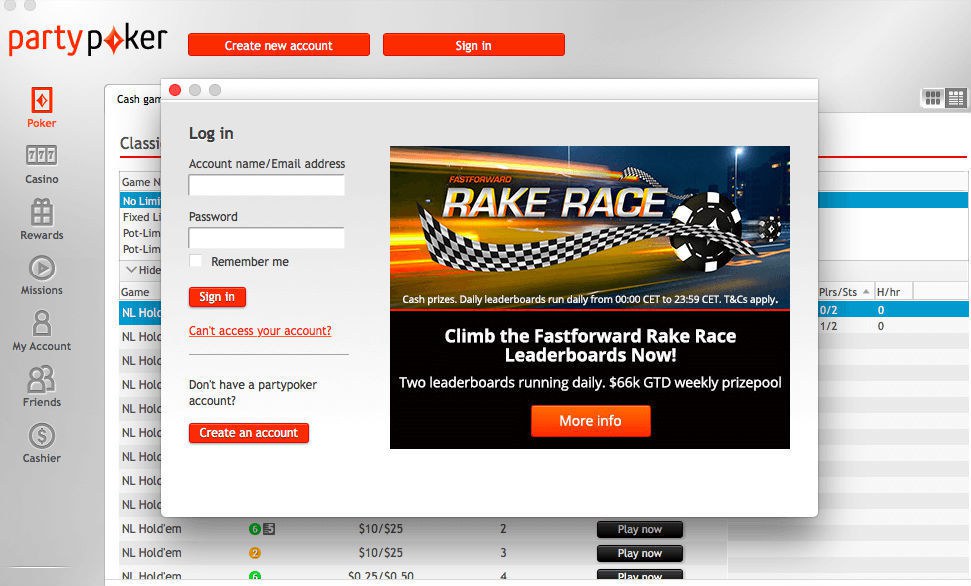Open the Missions play icon
Image resolution: width=971 pixels, height=586 pixels.
tap(41, 268)
